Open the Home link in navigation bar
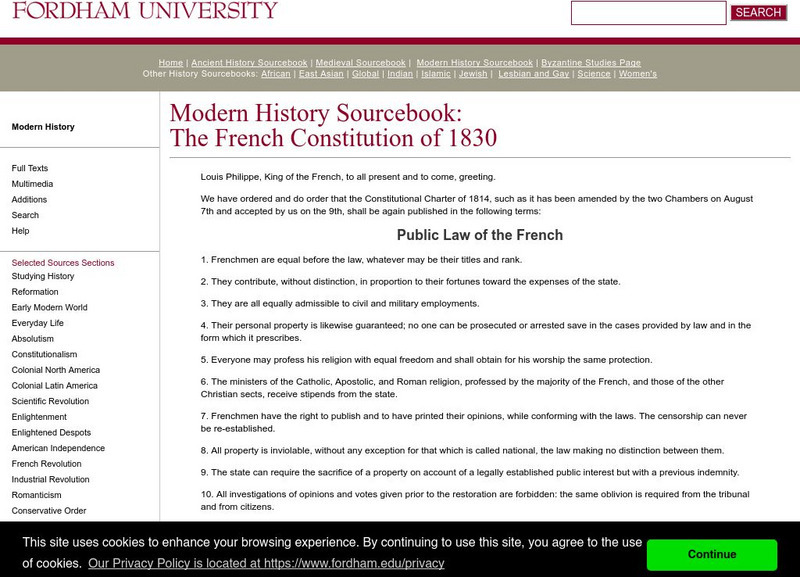 170,63
